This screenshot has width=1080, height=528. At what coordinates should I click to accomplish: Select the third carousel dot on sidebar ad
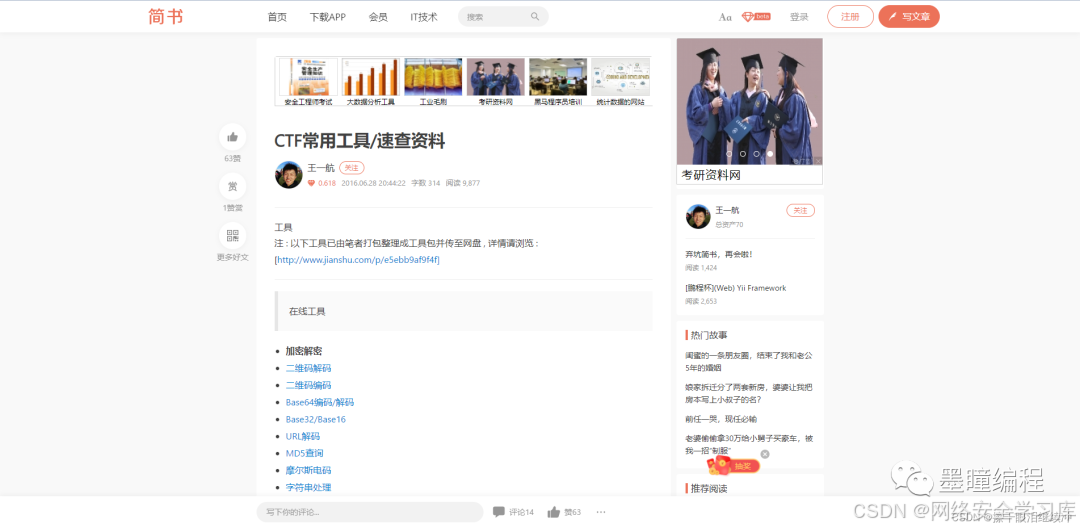pyautogui.click(x=756, y=154)
